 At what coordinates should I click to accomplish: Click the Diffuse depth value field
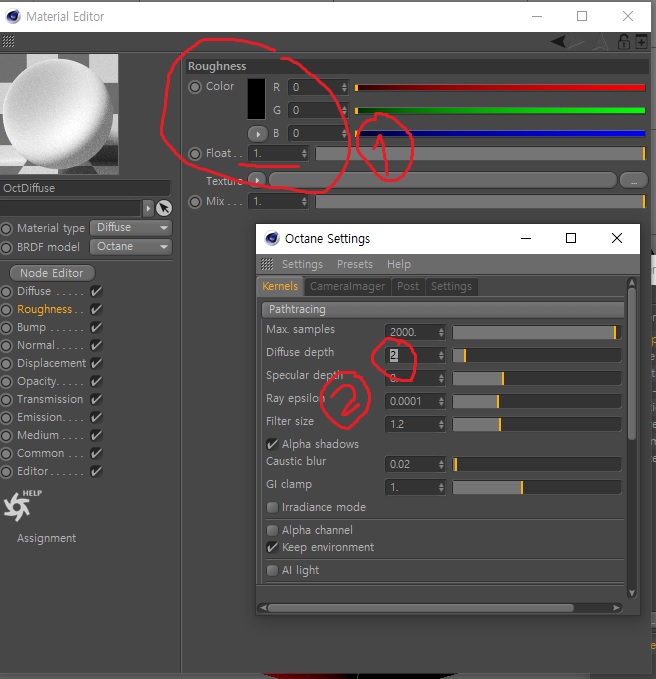click(409, 355)
